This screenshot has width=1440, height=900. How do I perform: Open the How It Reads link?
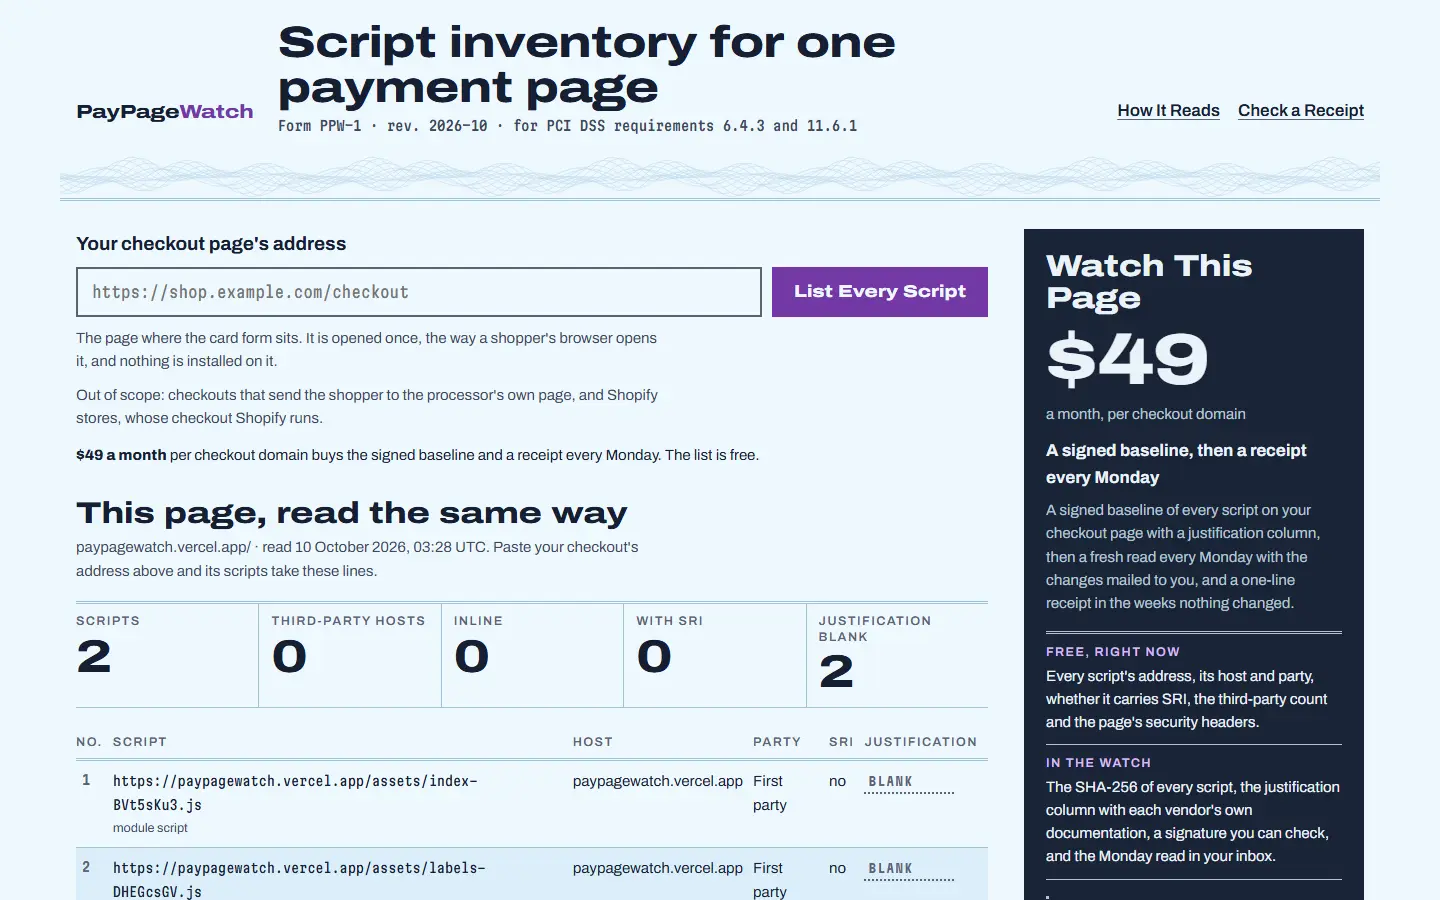[1168, 111]
